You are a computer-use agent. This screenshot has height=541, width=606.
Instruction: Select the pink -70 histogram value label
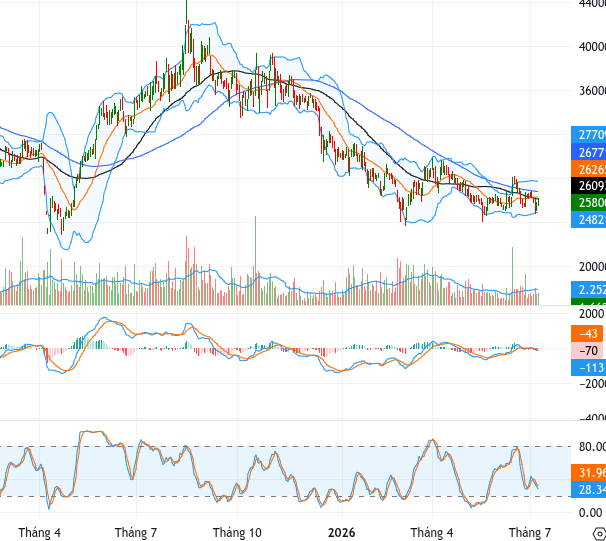[587, 350]
